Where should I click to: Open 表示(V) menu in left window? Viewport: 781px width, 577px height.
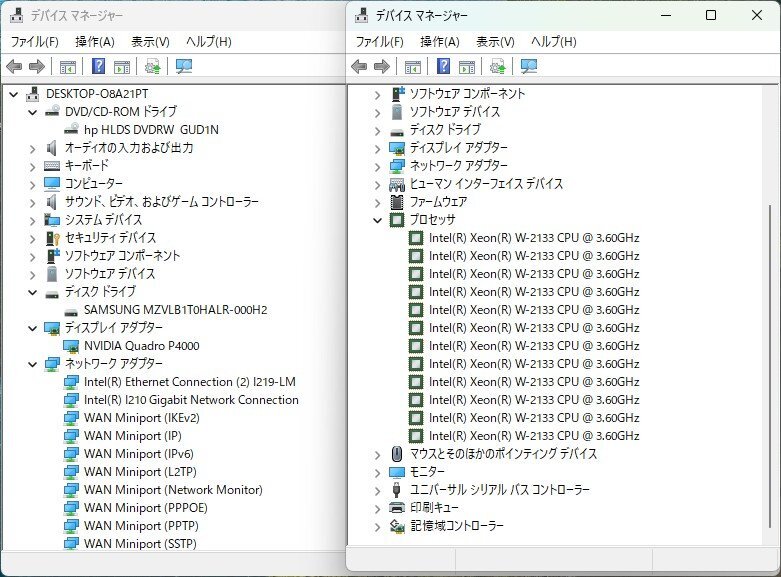pos(150,42)
